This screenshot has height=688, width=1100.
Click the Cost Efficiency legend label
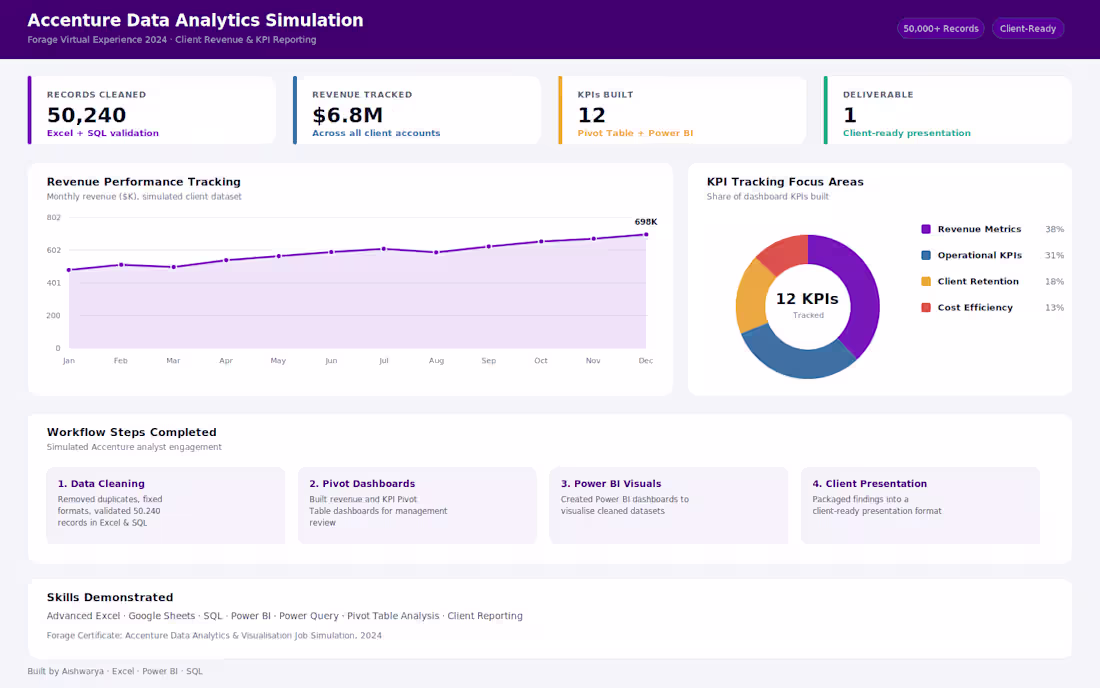pyautogui.click(x=975, y=307)
